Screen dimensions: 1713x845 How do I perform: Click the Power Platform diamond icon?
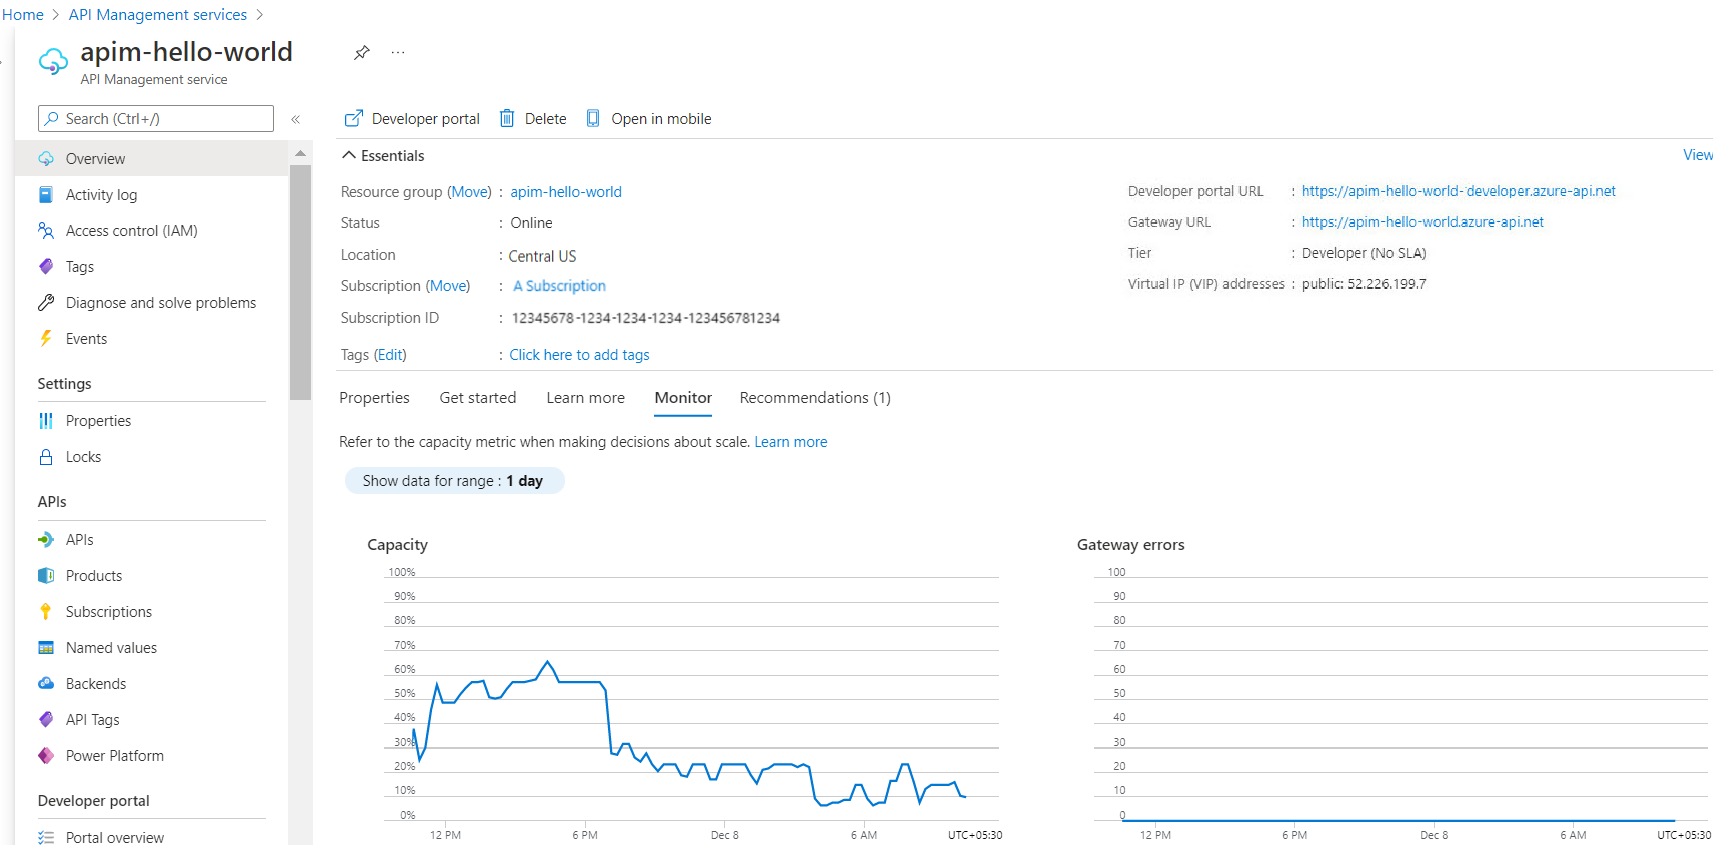click(x=46, y=756)
